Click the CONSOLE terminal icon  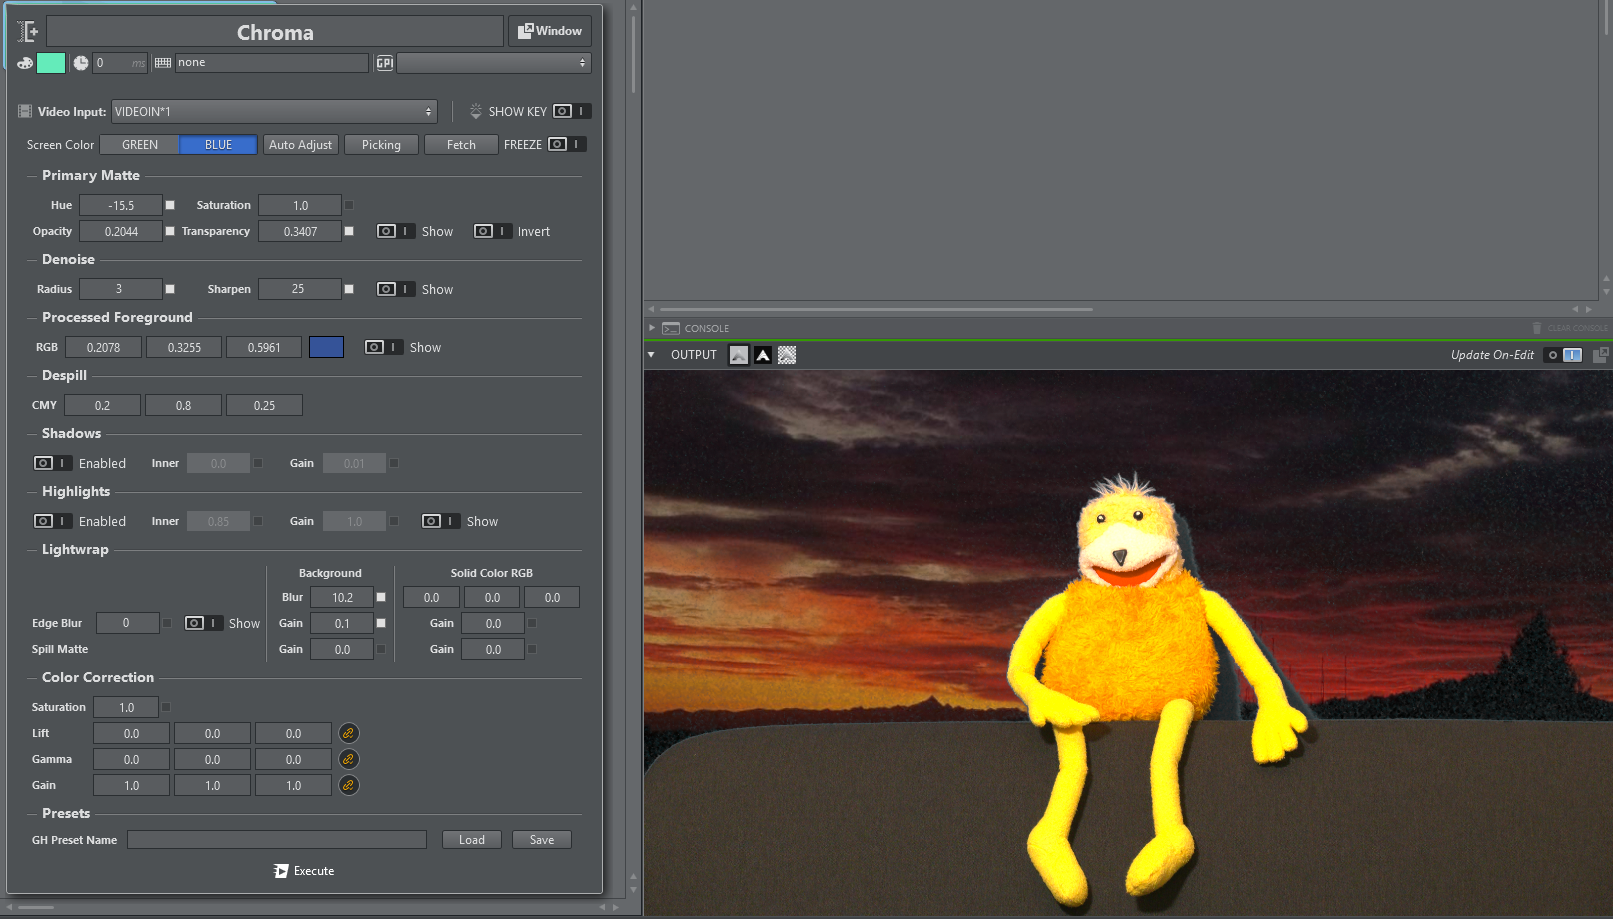pyautogui.click(x=671, y=328)
